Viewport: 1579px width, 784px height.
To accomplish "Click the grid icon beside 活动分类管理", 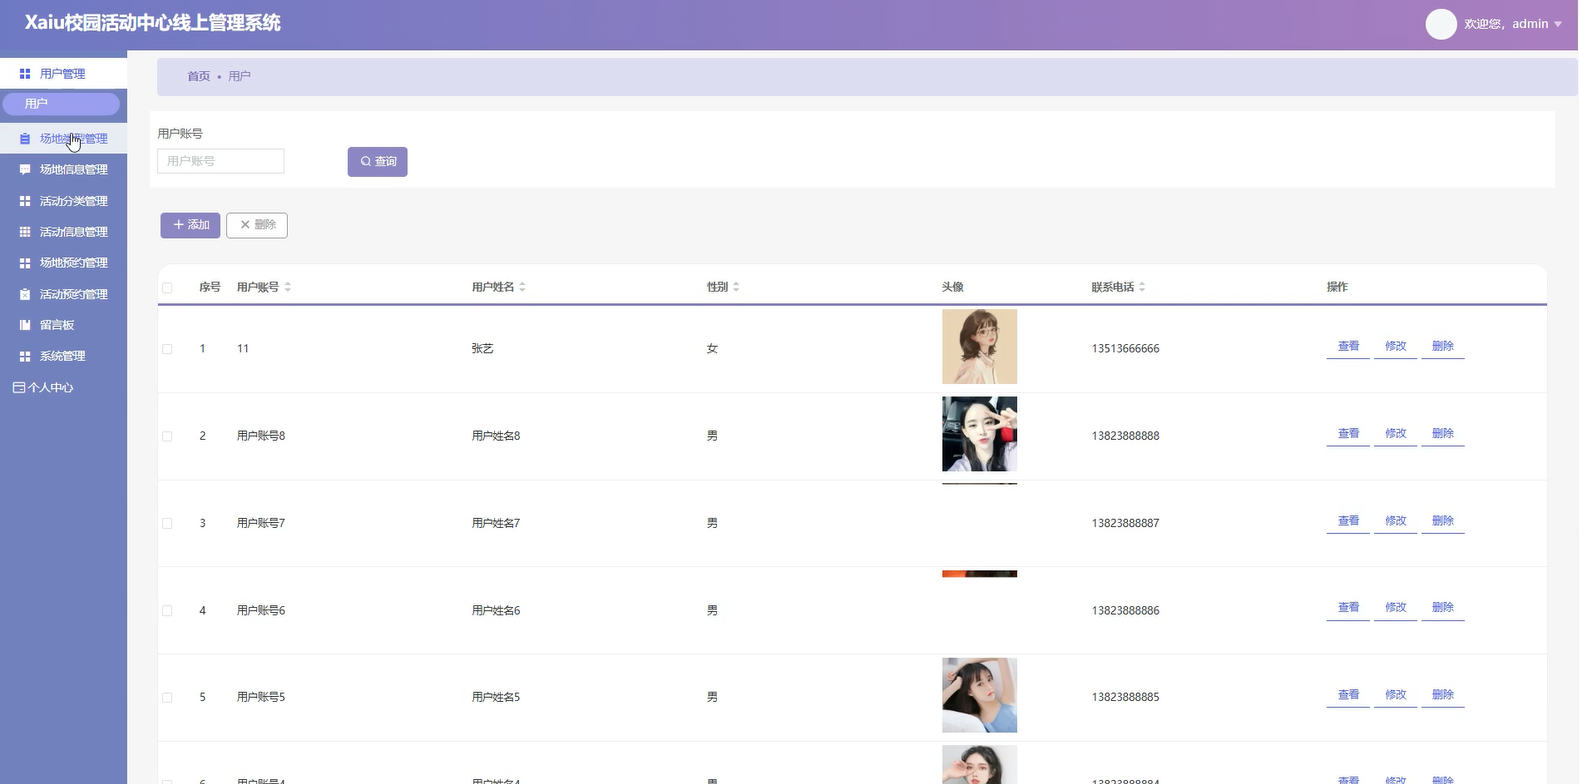I will (x=25, y=201).
